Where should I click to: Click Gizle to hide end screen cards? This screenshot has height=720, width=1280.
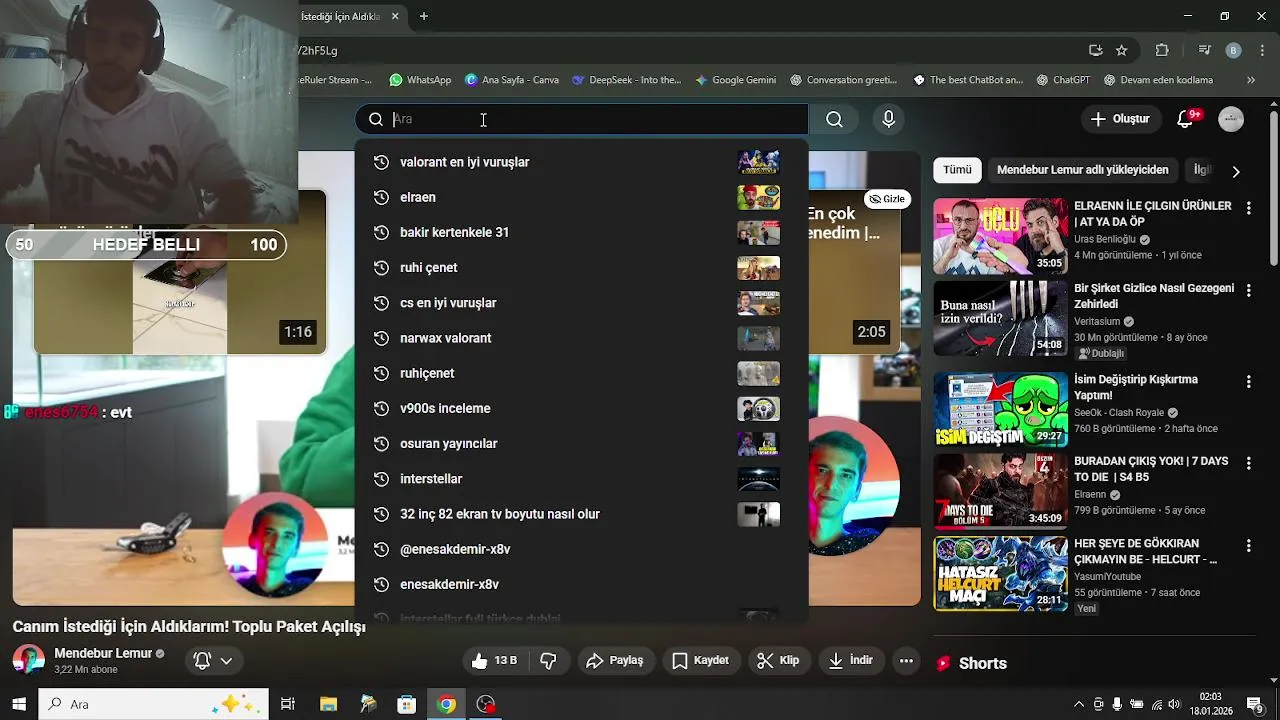click(887, 199)
